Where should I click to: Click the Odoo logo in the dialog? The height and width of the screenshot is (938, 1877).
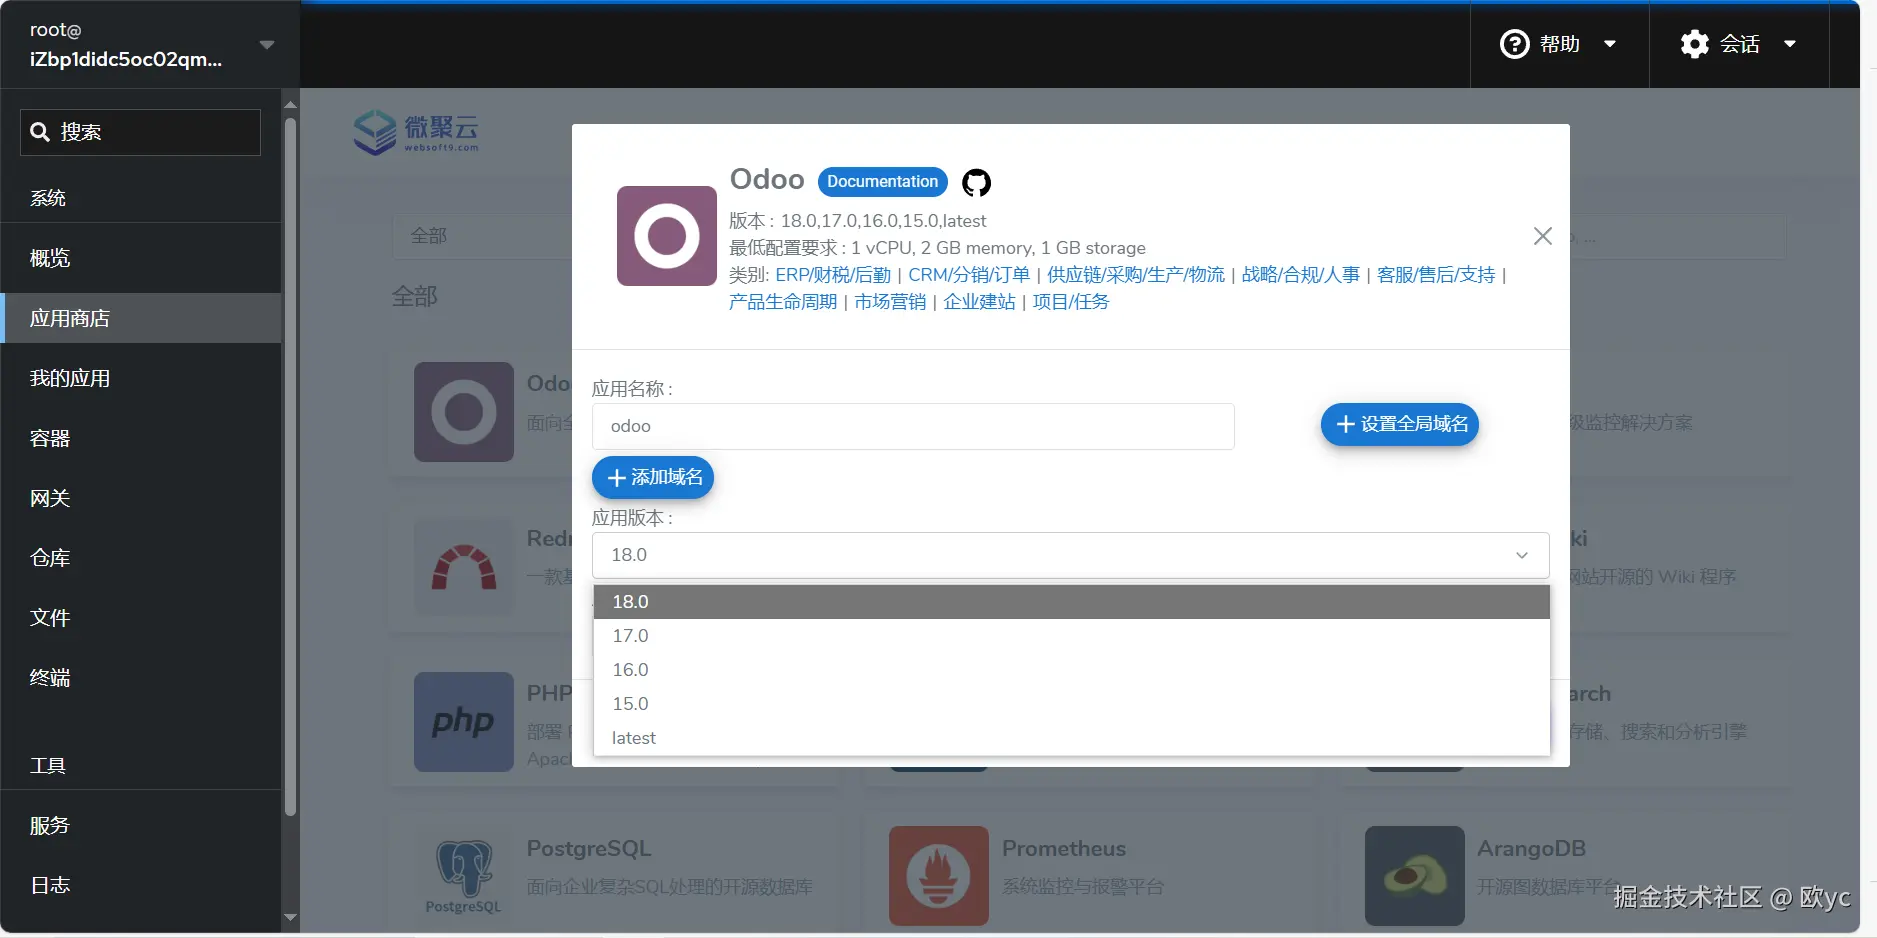click(x=667, y=236)
